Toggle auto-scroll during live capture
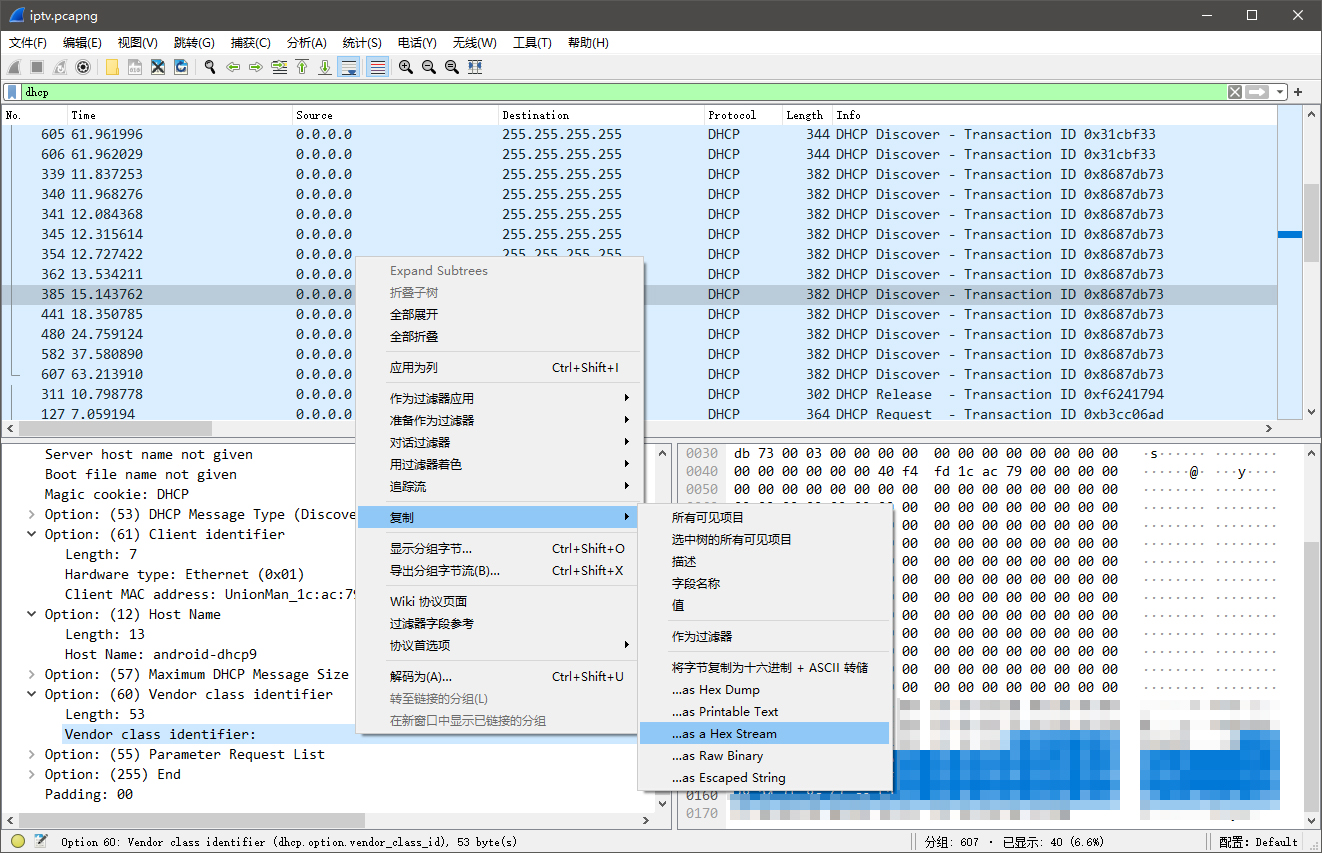This screenshot has height=853, width=1322. point(349,67)
